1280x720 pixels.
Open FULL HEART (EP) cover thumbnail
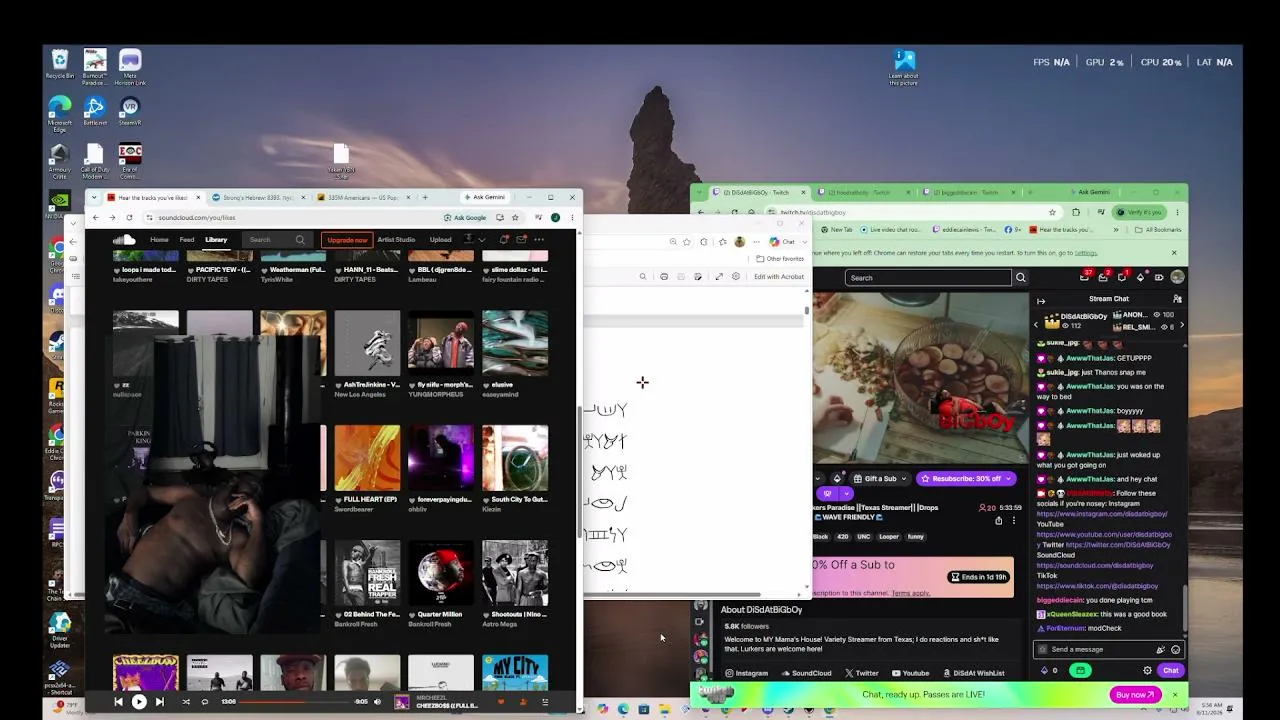click(x=367, y=458)
